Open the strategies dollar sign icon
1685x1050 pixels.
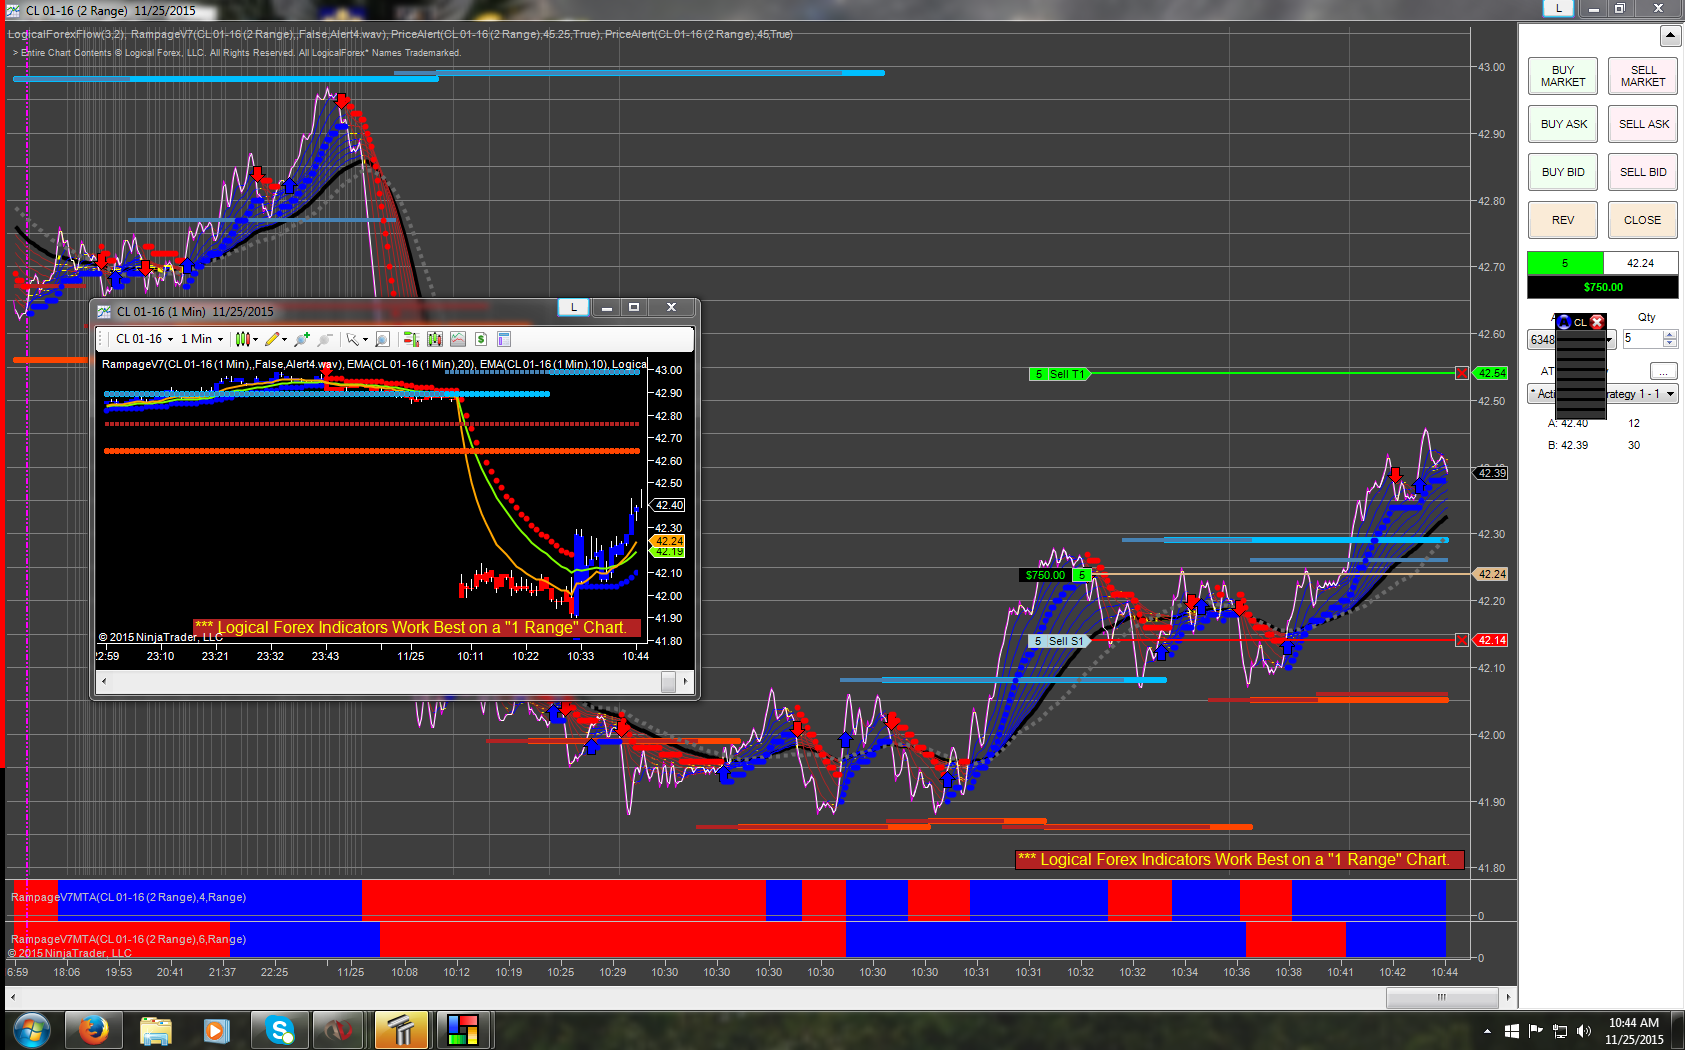pyautogui.click(x=480, y=339)
